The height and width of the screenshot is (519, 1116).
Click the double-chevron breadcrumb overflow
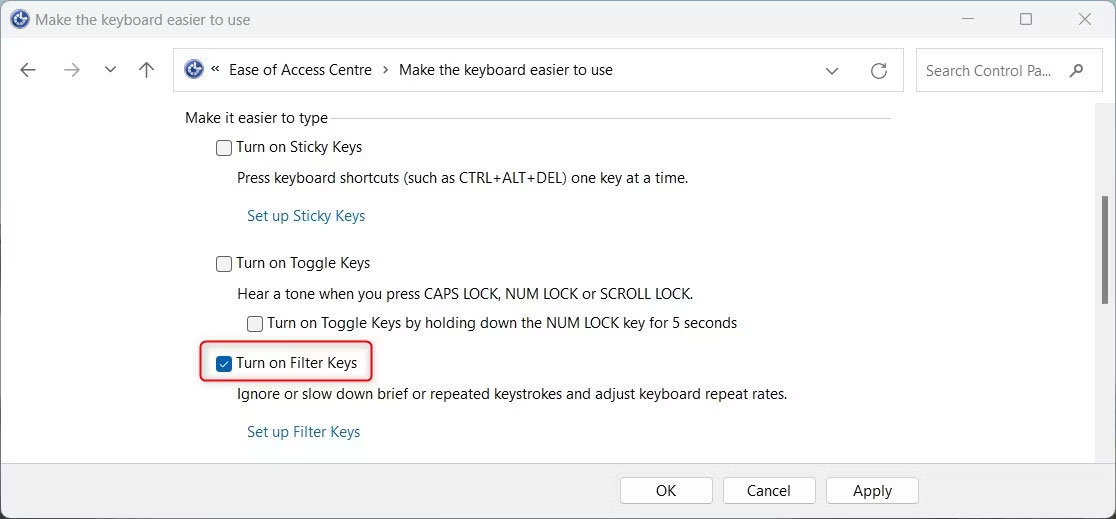point(216,69)
